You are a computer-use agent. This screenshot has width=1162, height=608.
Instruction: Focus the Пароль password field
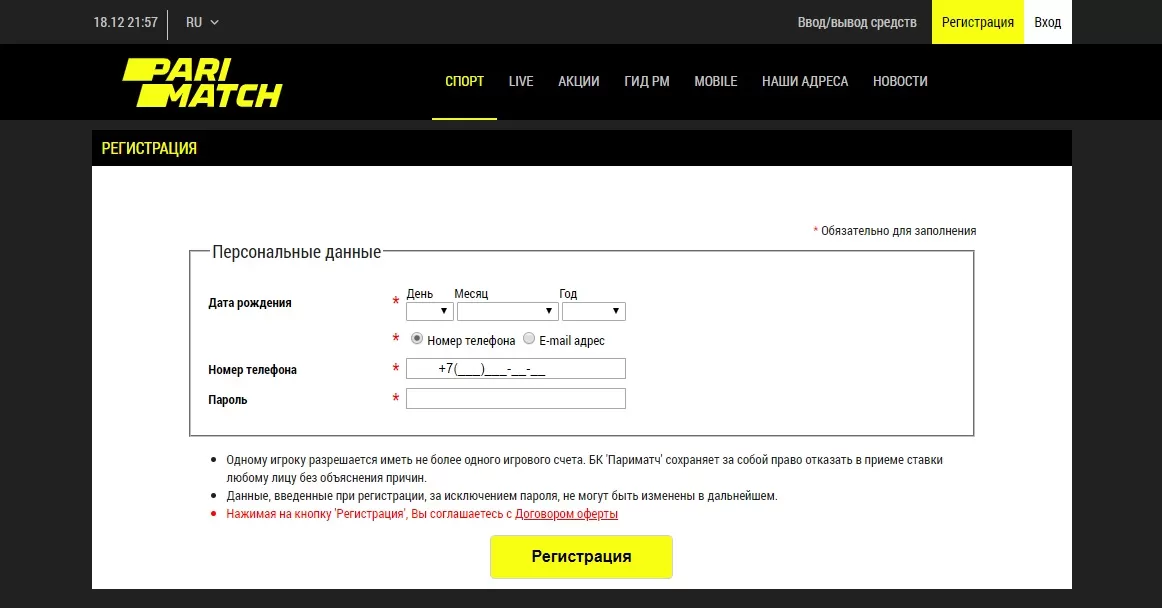tap(515, 399)
